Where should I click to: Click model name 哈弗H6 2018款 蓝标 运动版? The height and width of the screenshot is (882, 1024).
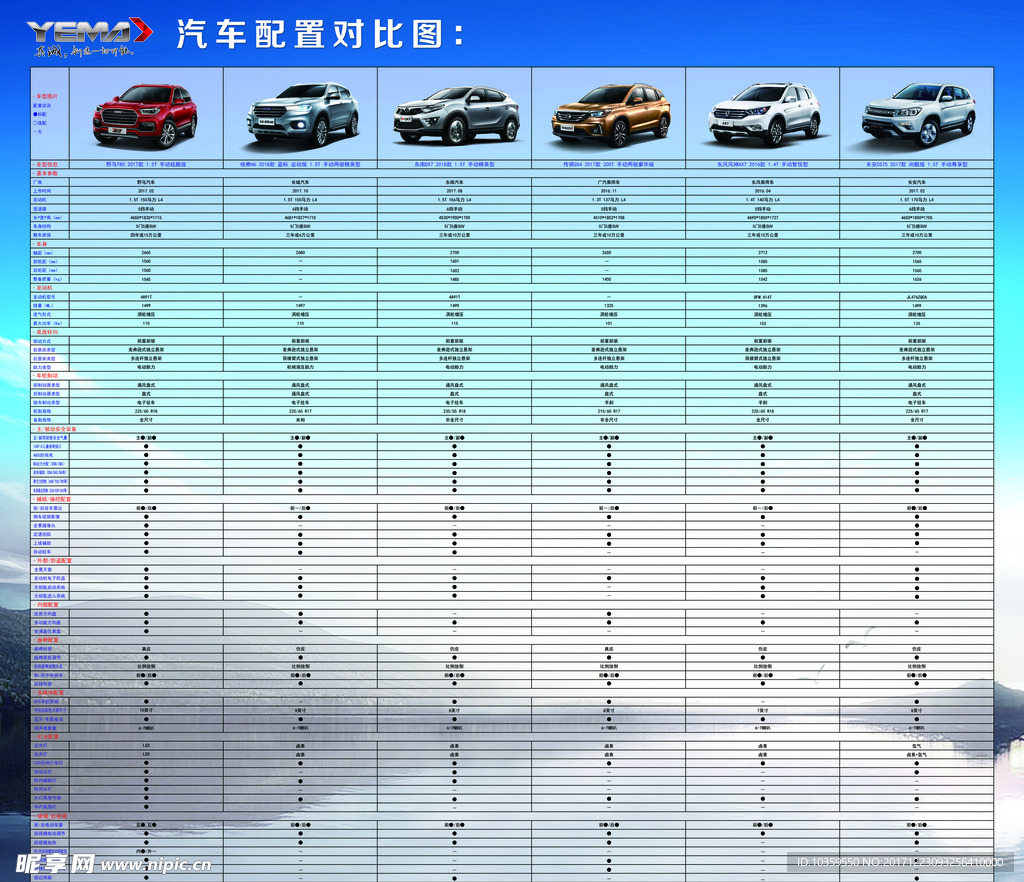[300, 165]
